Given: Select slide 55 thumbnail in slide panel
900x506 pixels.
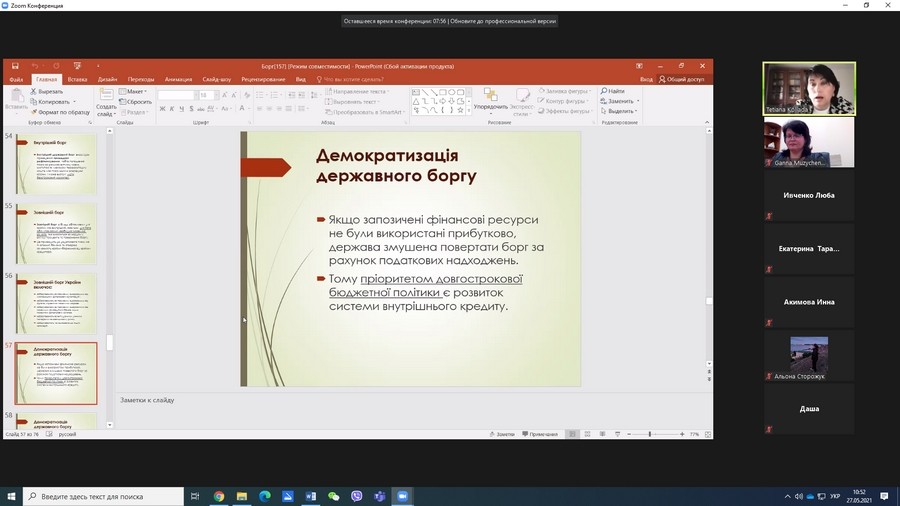Looking at the screenshot, I should tap(55, 234).
